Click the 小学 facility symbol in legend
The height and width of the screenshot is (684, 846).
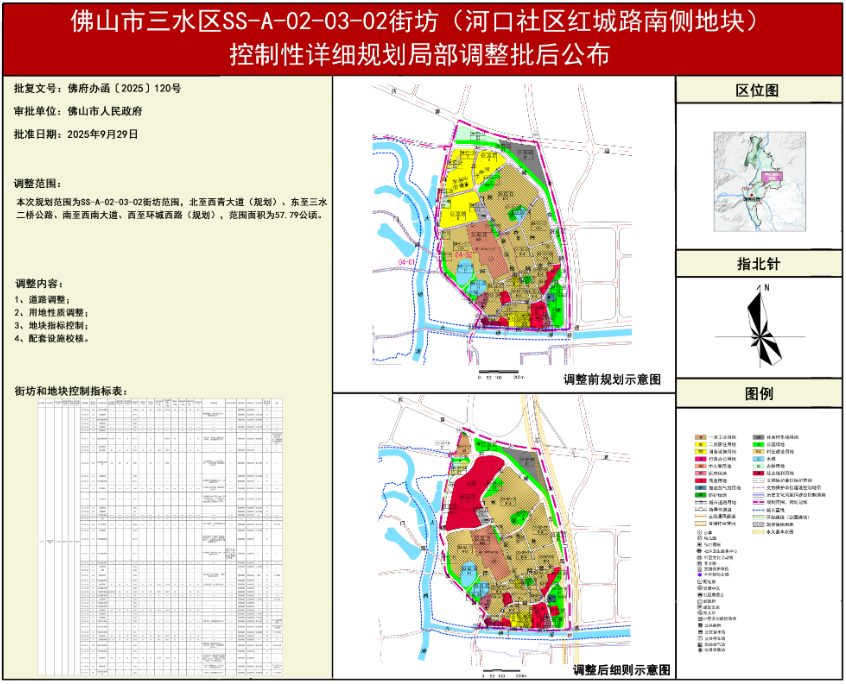tap(699, 532)
